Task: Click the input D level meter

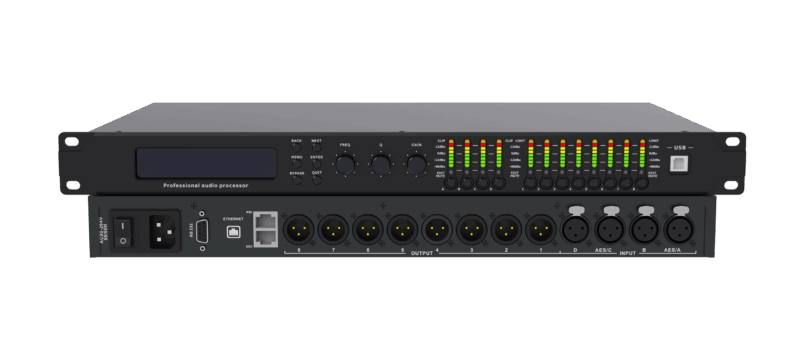Action: pos(498,154)
